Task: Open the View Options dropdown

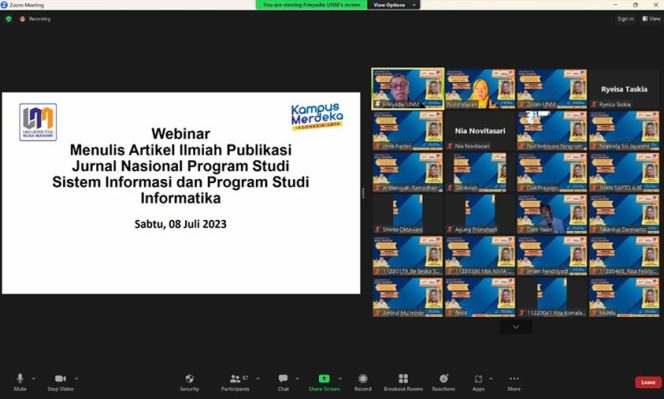Action: point(394,5)
